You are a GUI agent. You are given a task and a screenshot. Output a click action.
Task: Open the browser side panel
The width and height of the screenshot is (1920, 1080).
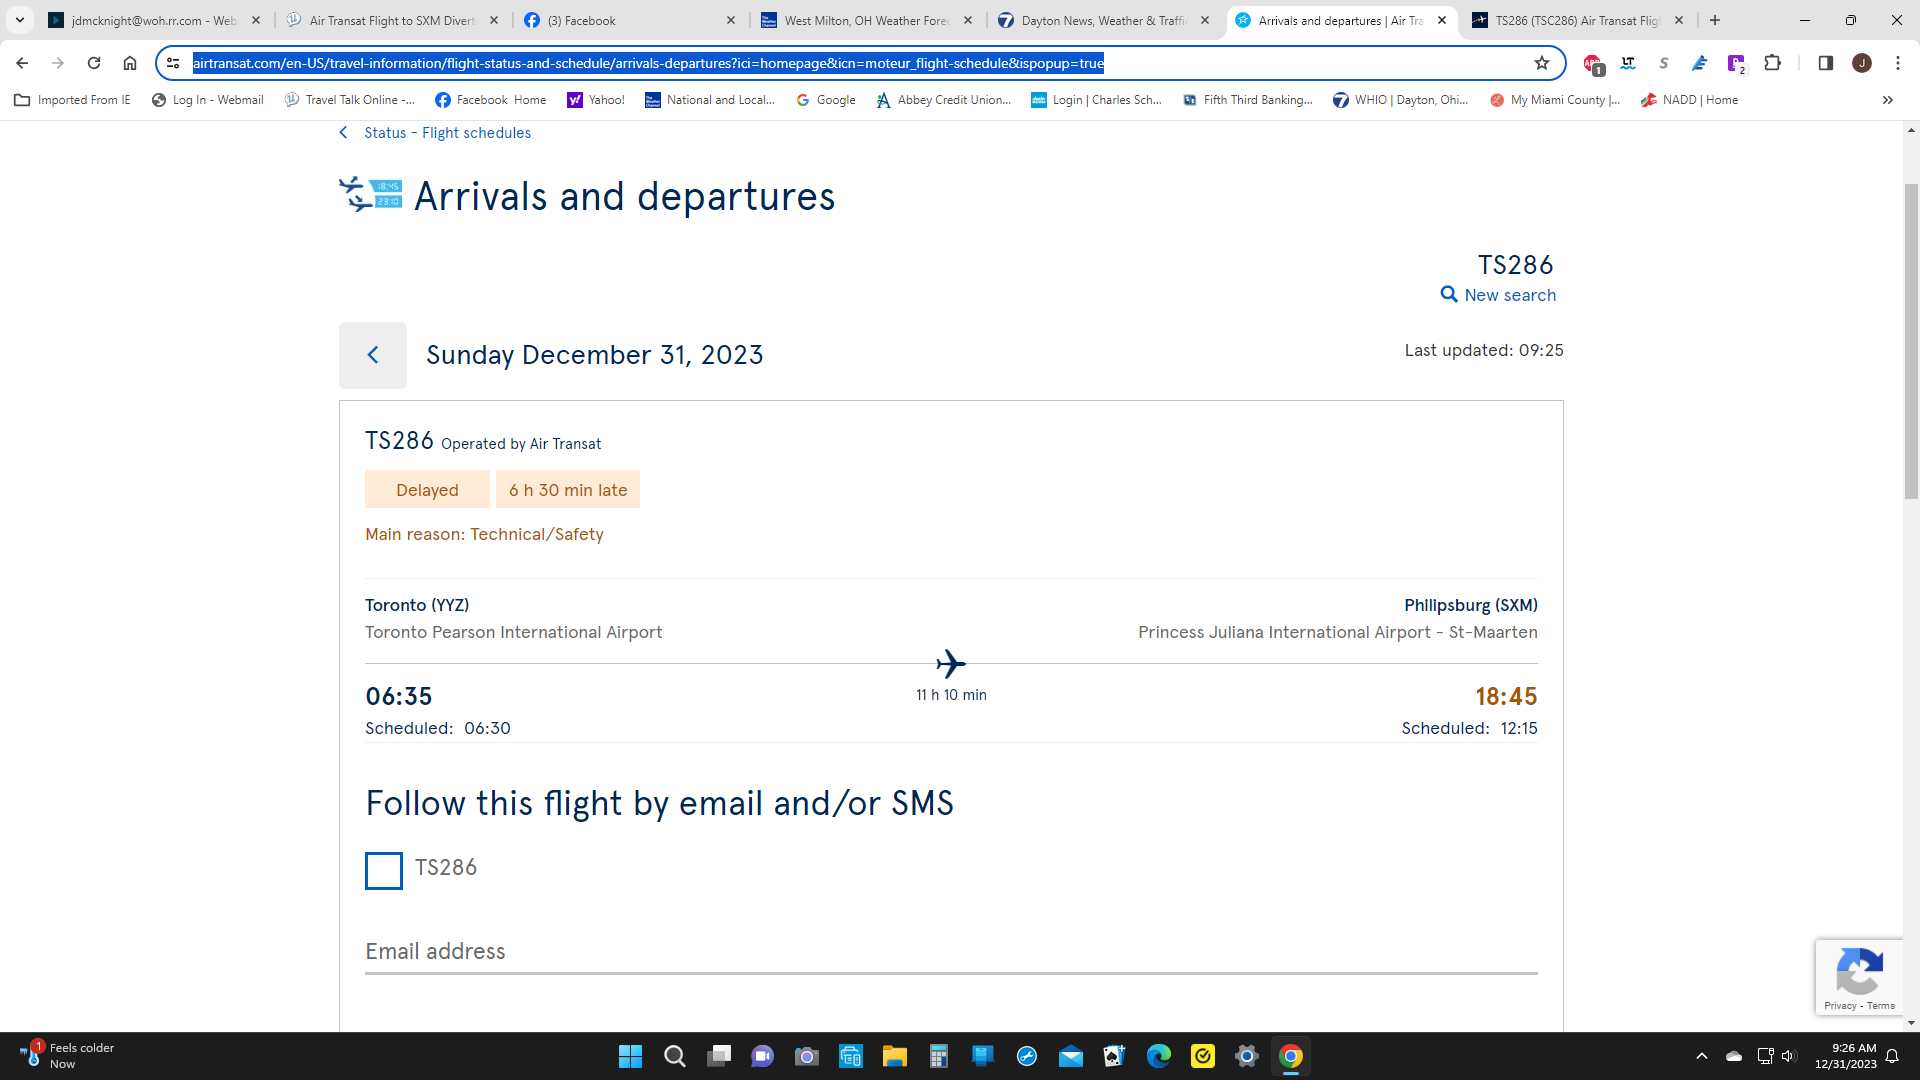[1825, 63]
